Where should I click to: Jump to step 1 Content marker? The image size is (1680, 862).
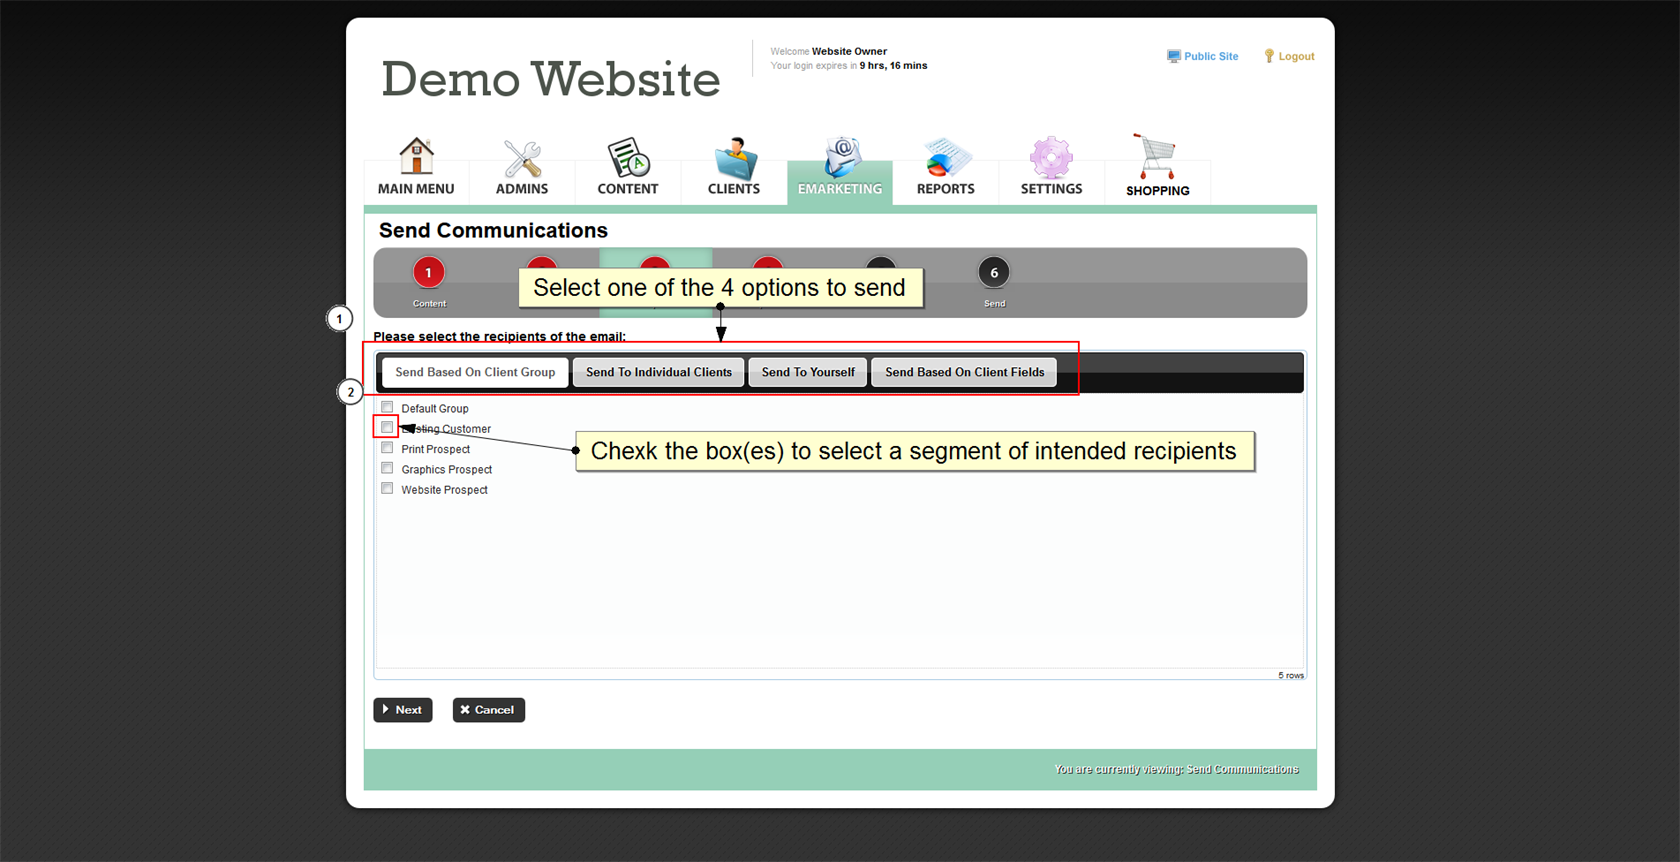(429, 273)
